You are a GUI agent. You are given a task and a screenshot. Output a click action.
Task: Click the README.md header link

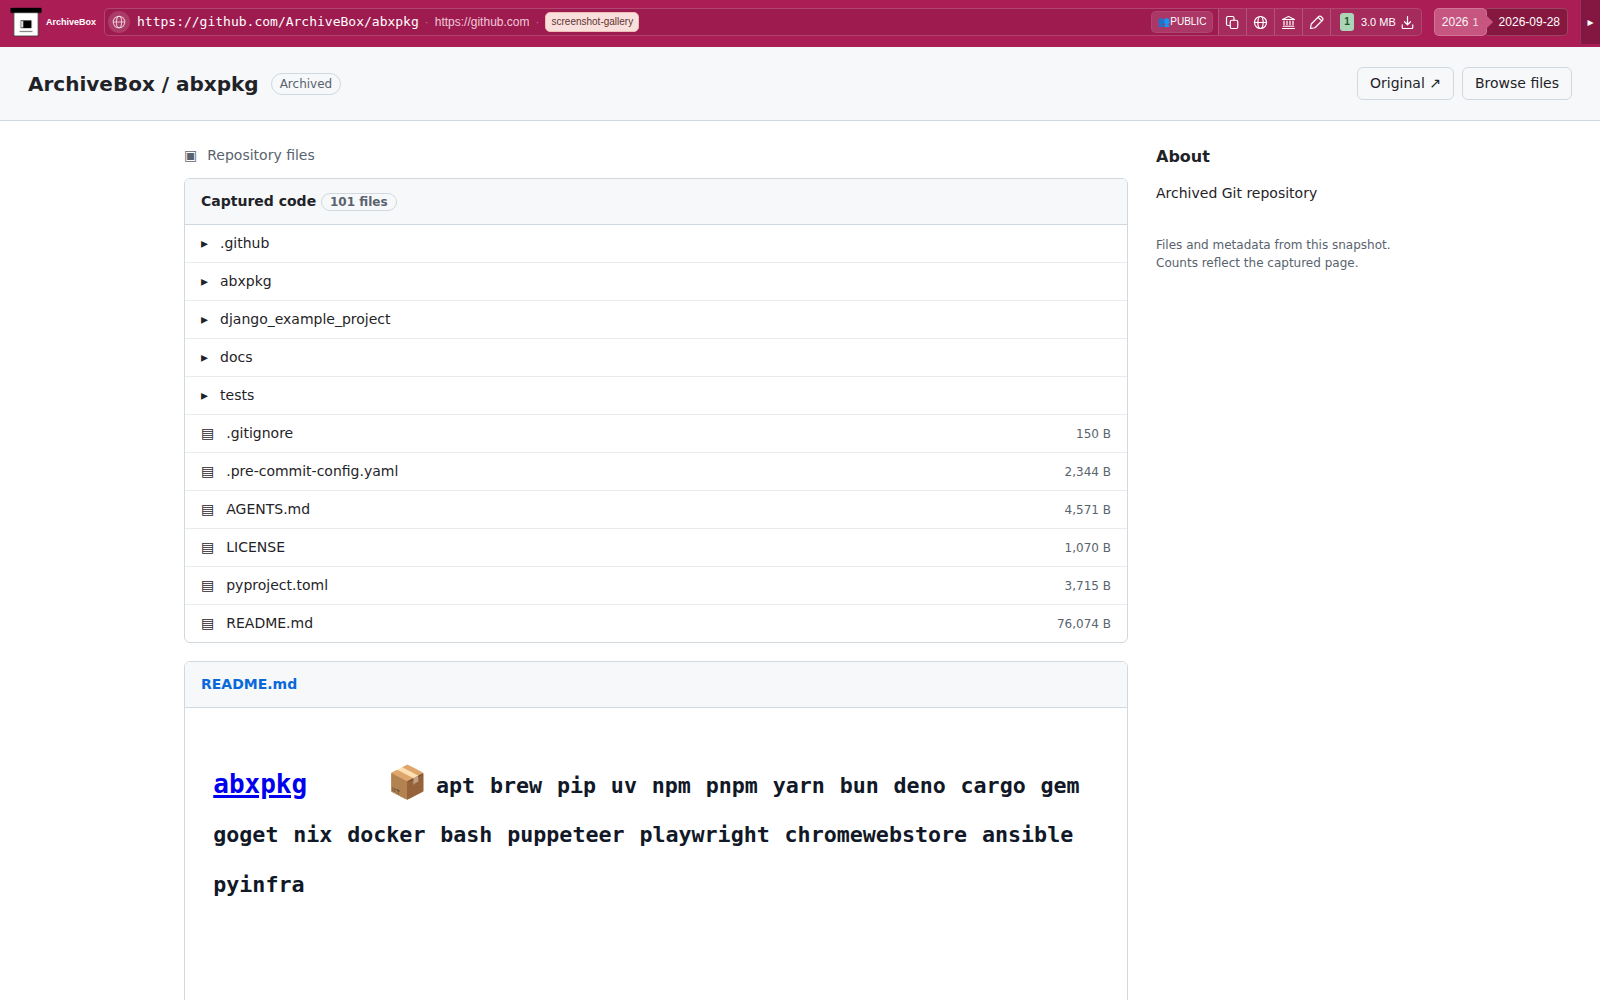point(249,684)
